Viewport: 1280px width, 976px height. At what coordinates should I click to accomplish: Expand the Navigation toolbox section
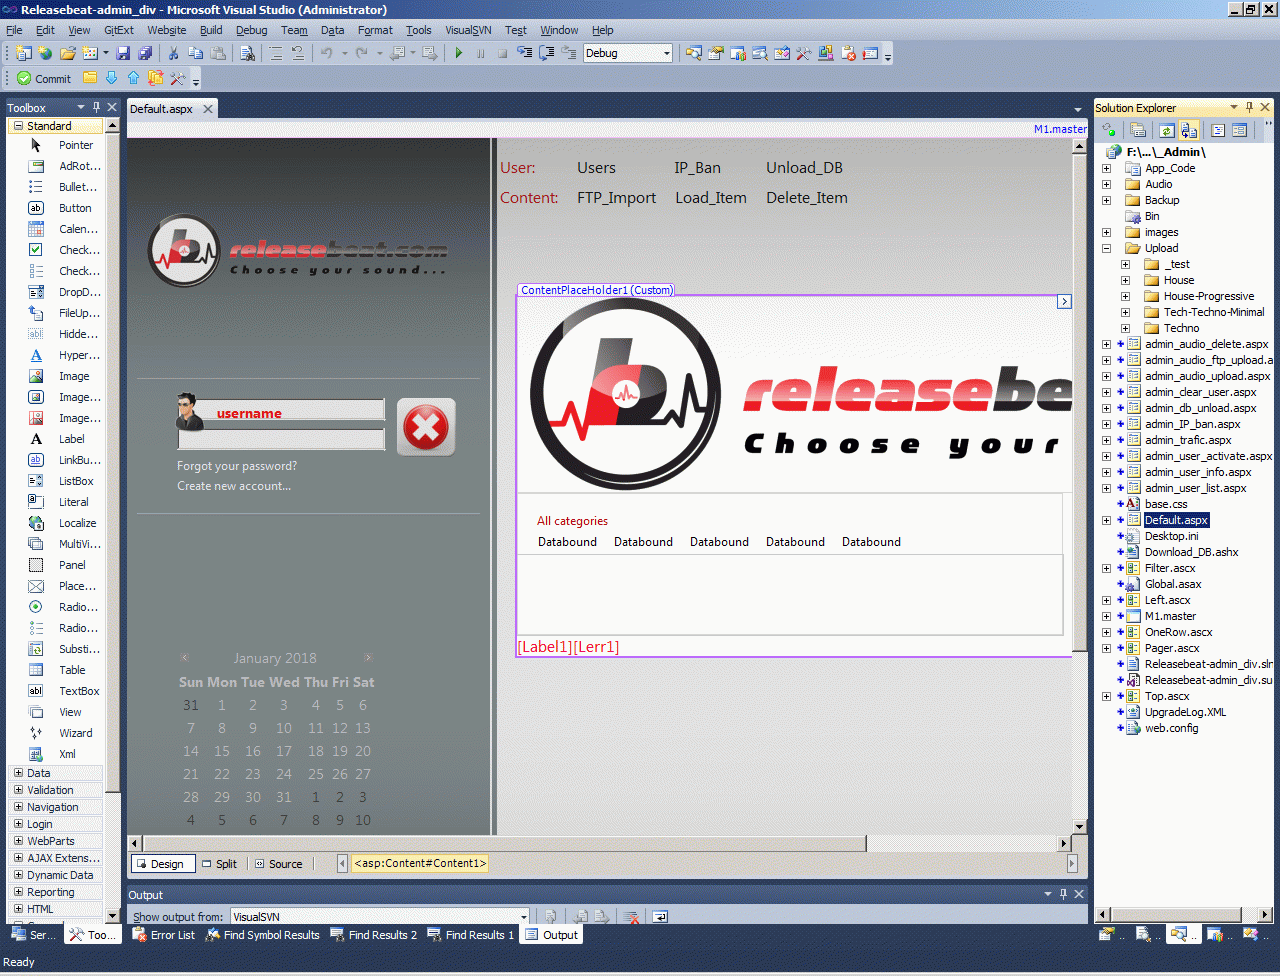click(x=18, y=807)
